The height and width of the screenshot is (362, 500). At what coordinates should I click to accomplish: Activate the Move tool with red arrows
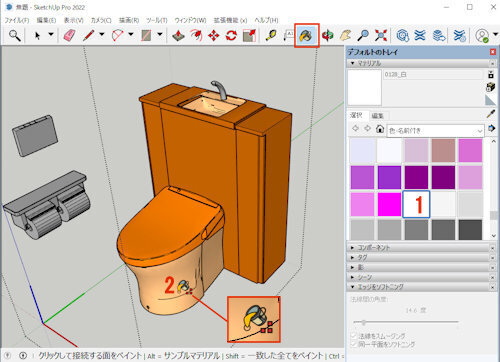point(214,35)
